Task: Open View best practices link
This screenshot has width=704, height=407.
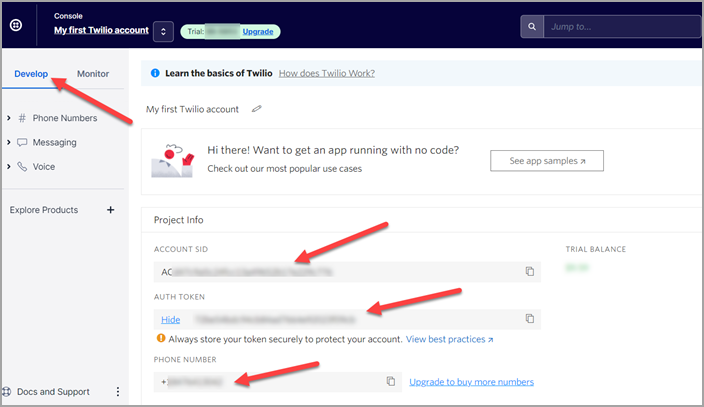Action: [x=449, y=339]
